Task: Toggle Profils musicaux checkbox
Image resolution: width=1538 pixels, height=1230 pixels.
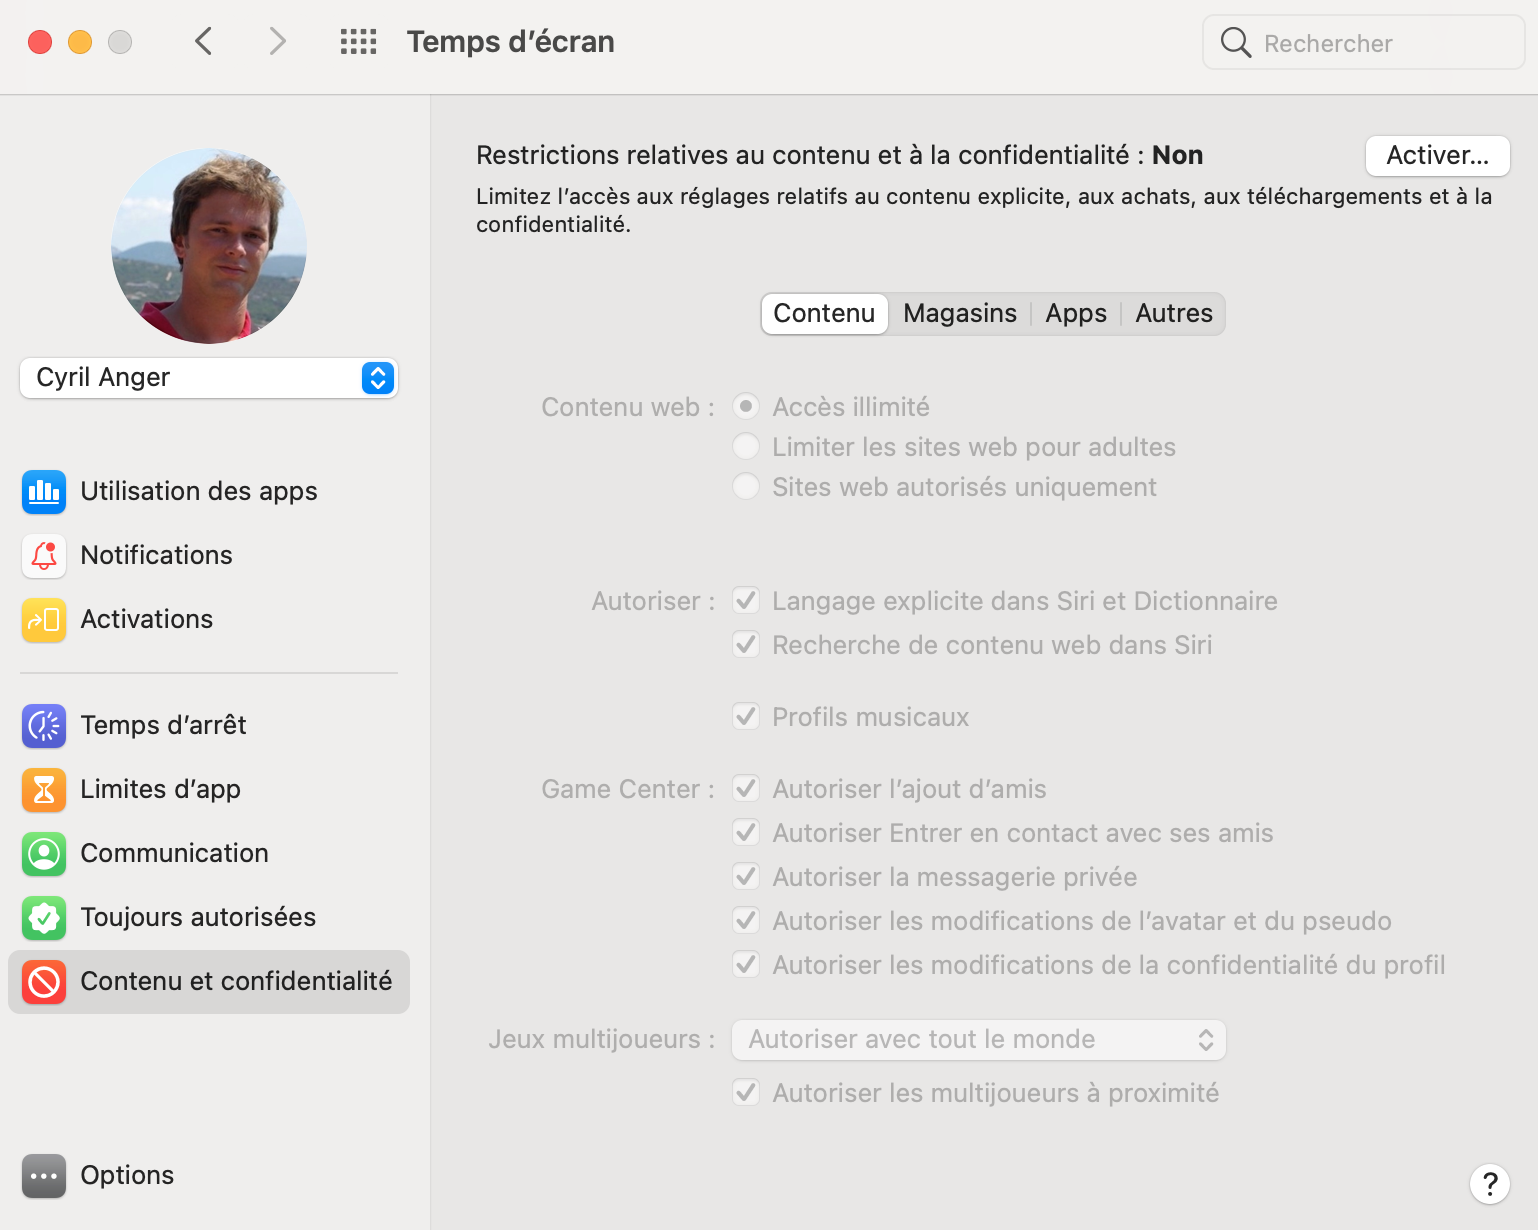Action: 746,717
